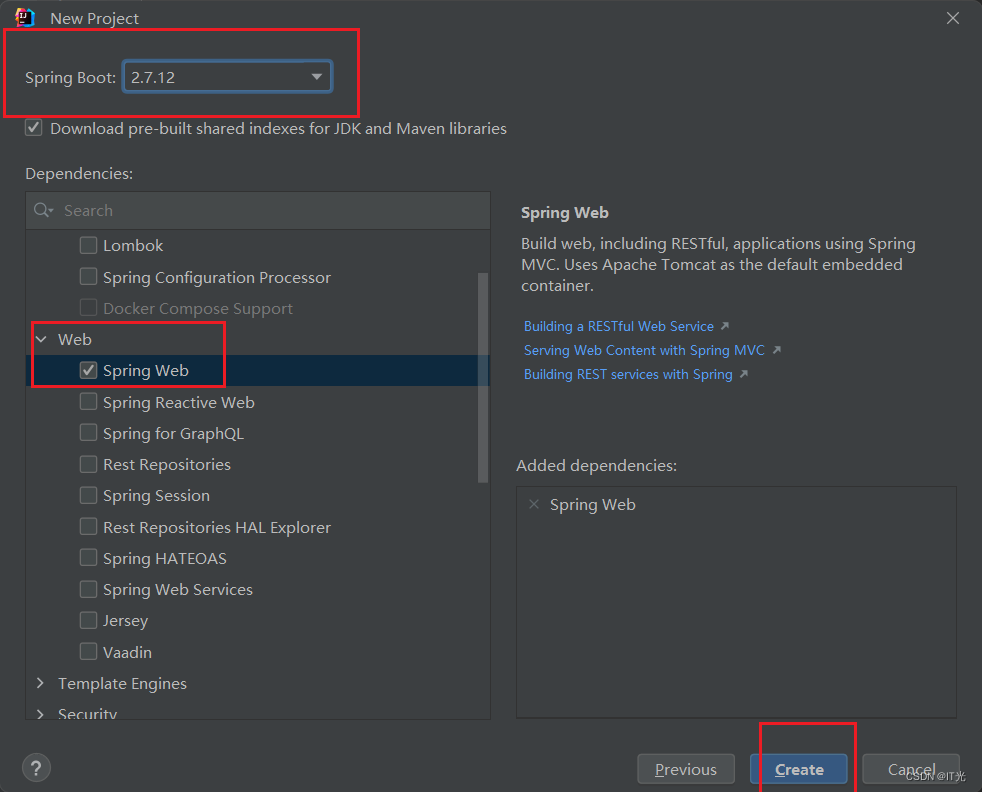Check Spring Reactive Web
The image size is (982, 792).
[x=88, y=401]
